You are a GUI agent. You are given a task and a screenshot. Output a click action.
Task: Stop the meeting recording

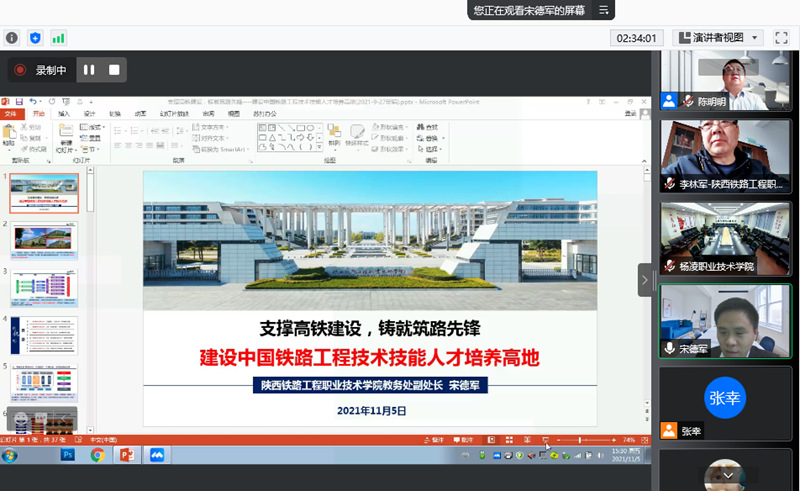click(x=114, y=70)
